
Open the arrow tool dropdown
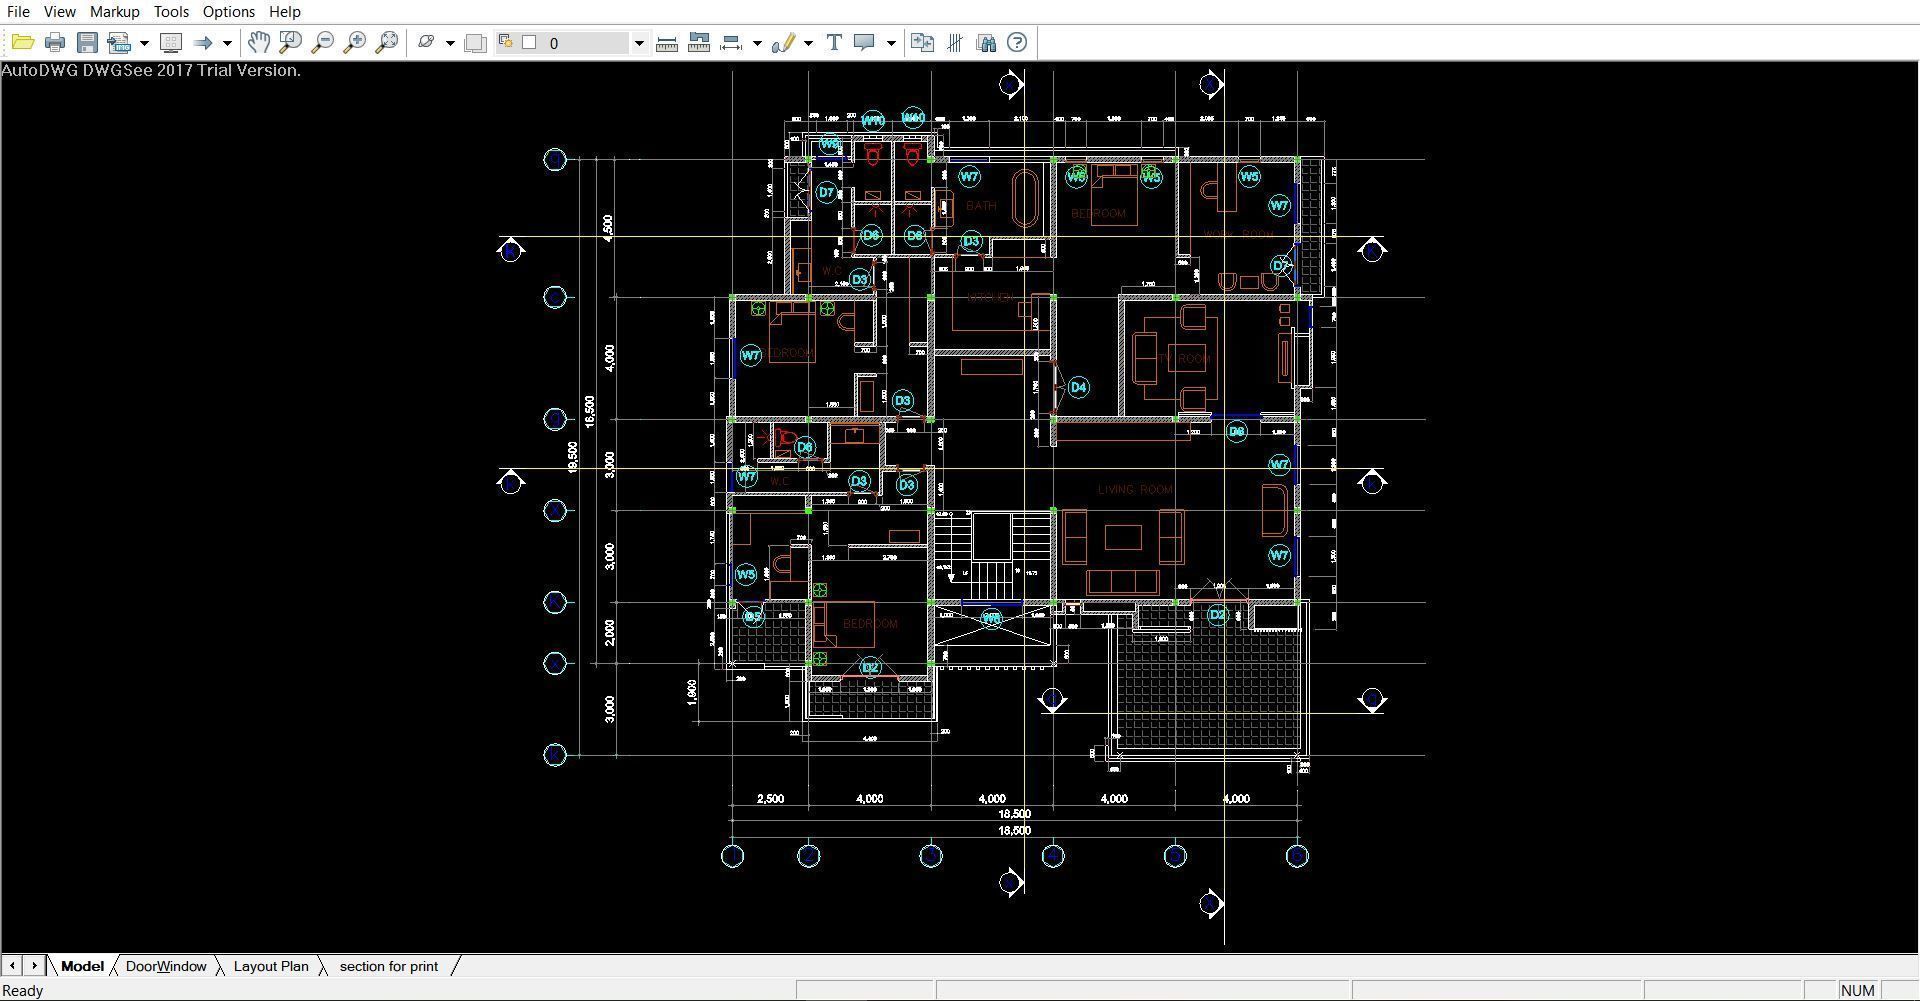[227, 42]
